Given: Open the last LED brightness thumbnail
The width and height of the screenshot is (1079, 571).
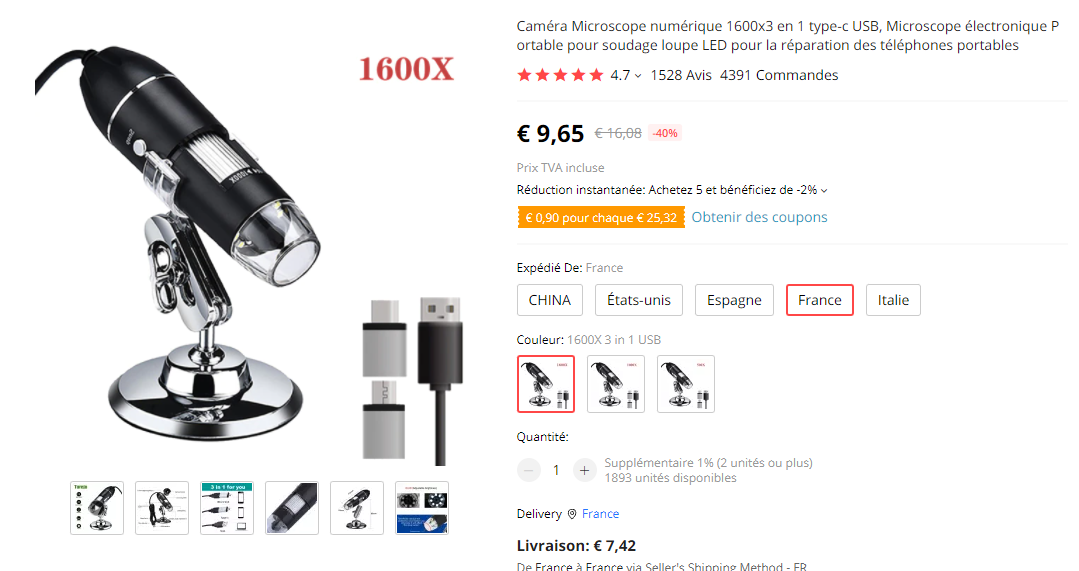Looking at the screenshot, I should click(x=422, y=508).
